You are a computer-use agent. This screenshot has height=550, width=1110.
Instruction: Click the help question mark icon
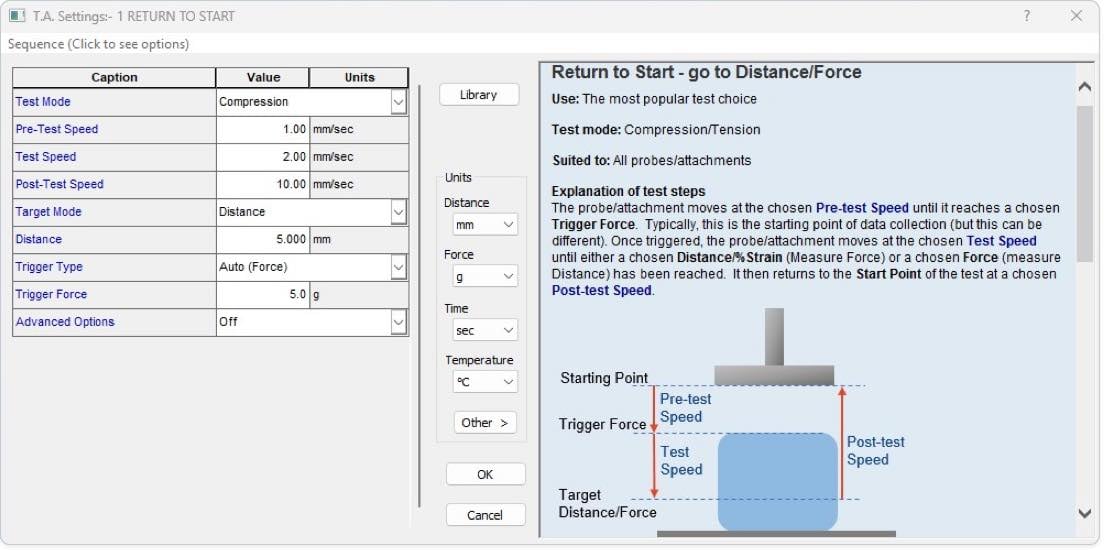coord(1027,16)
